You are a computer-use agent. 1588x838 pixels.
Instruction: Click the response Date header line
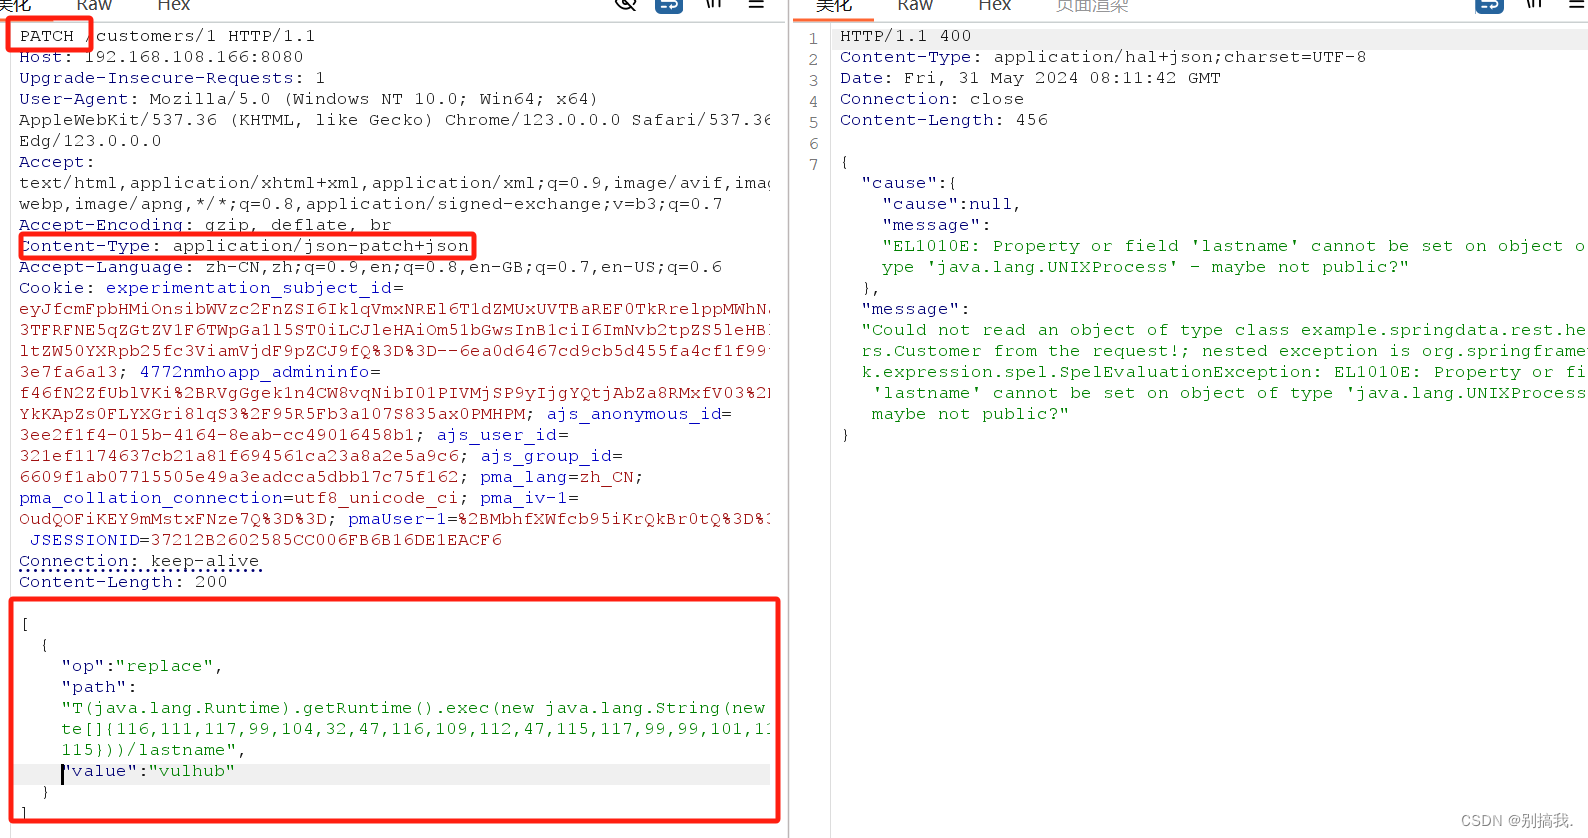tap(1030, 78)
